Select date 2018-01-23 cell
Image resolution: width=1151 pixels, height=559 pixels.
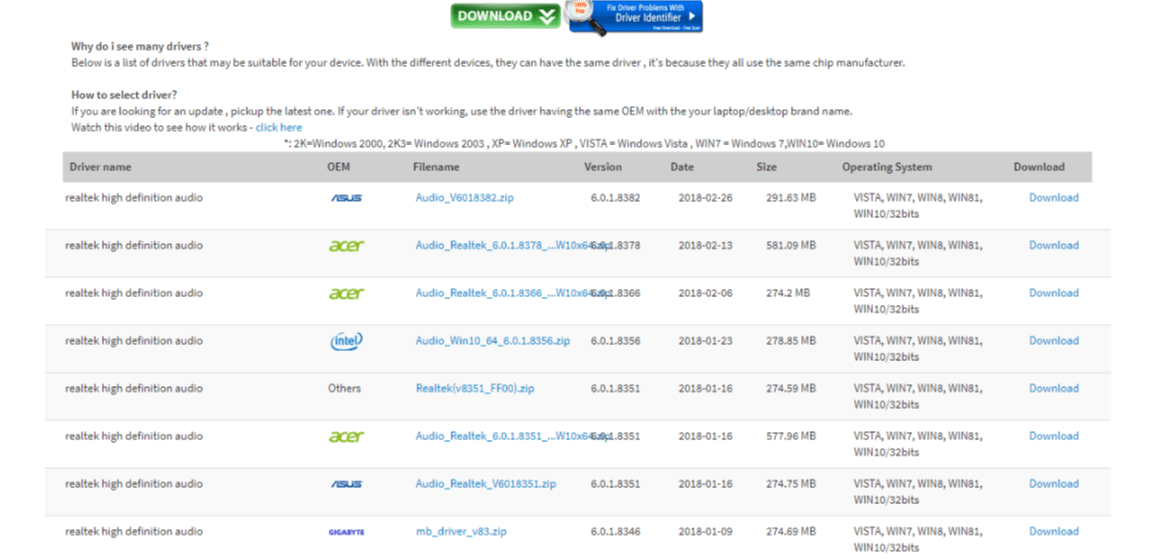pyautogui.click(x=705, y=340)
